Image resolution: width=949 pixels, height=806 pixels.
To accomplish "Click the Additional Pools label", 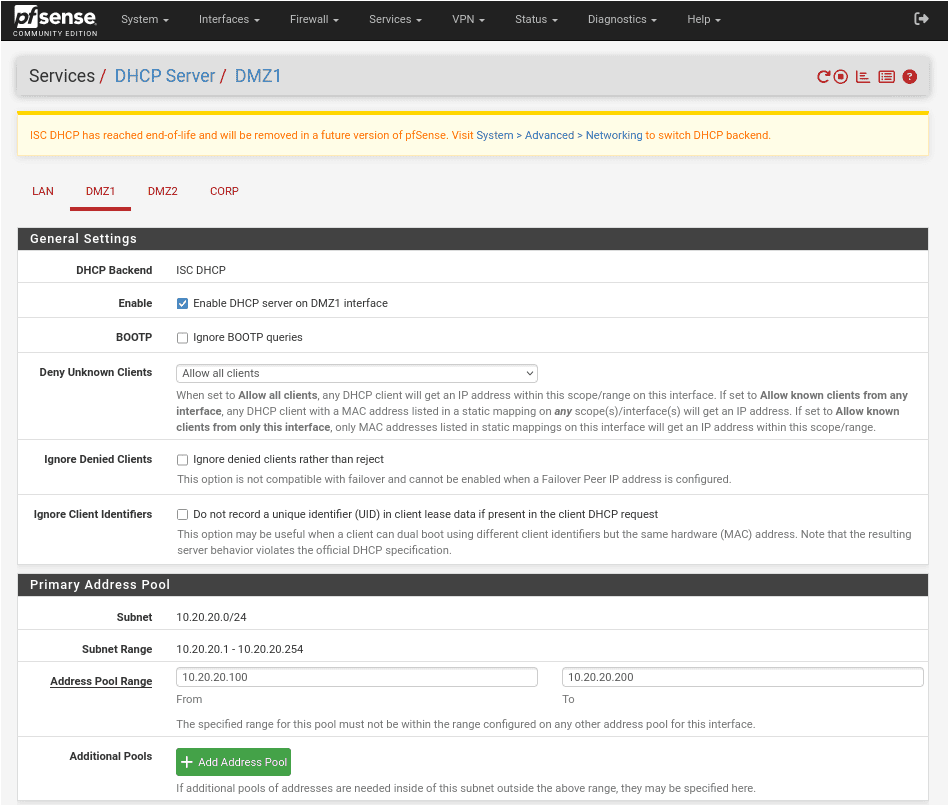I will (111, 756).
